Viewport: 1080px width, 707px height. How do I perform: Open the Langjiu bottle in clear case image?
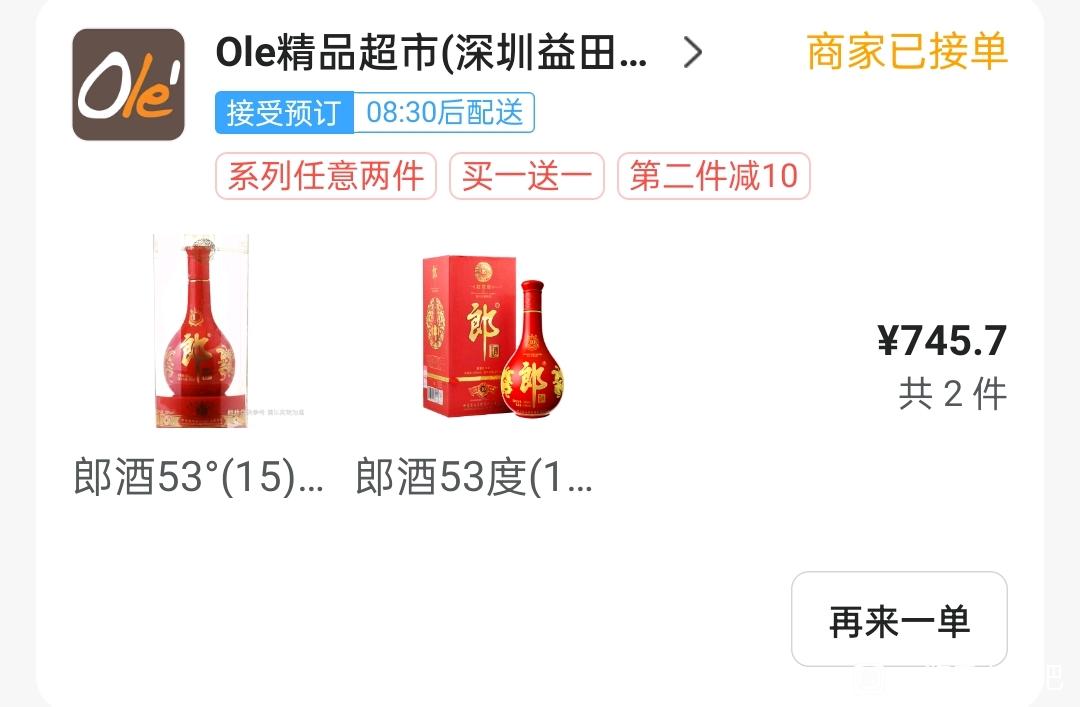(200, 331)
